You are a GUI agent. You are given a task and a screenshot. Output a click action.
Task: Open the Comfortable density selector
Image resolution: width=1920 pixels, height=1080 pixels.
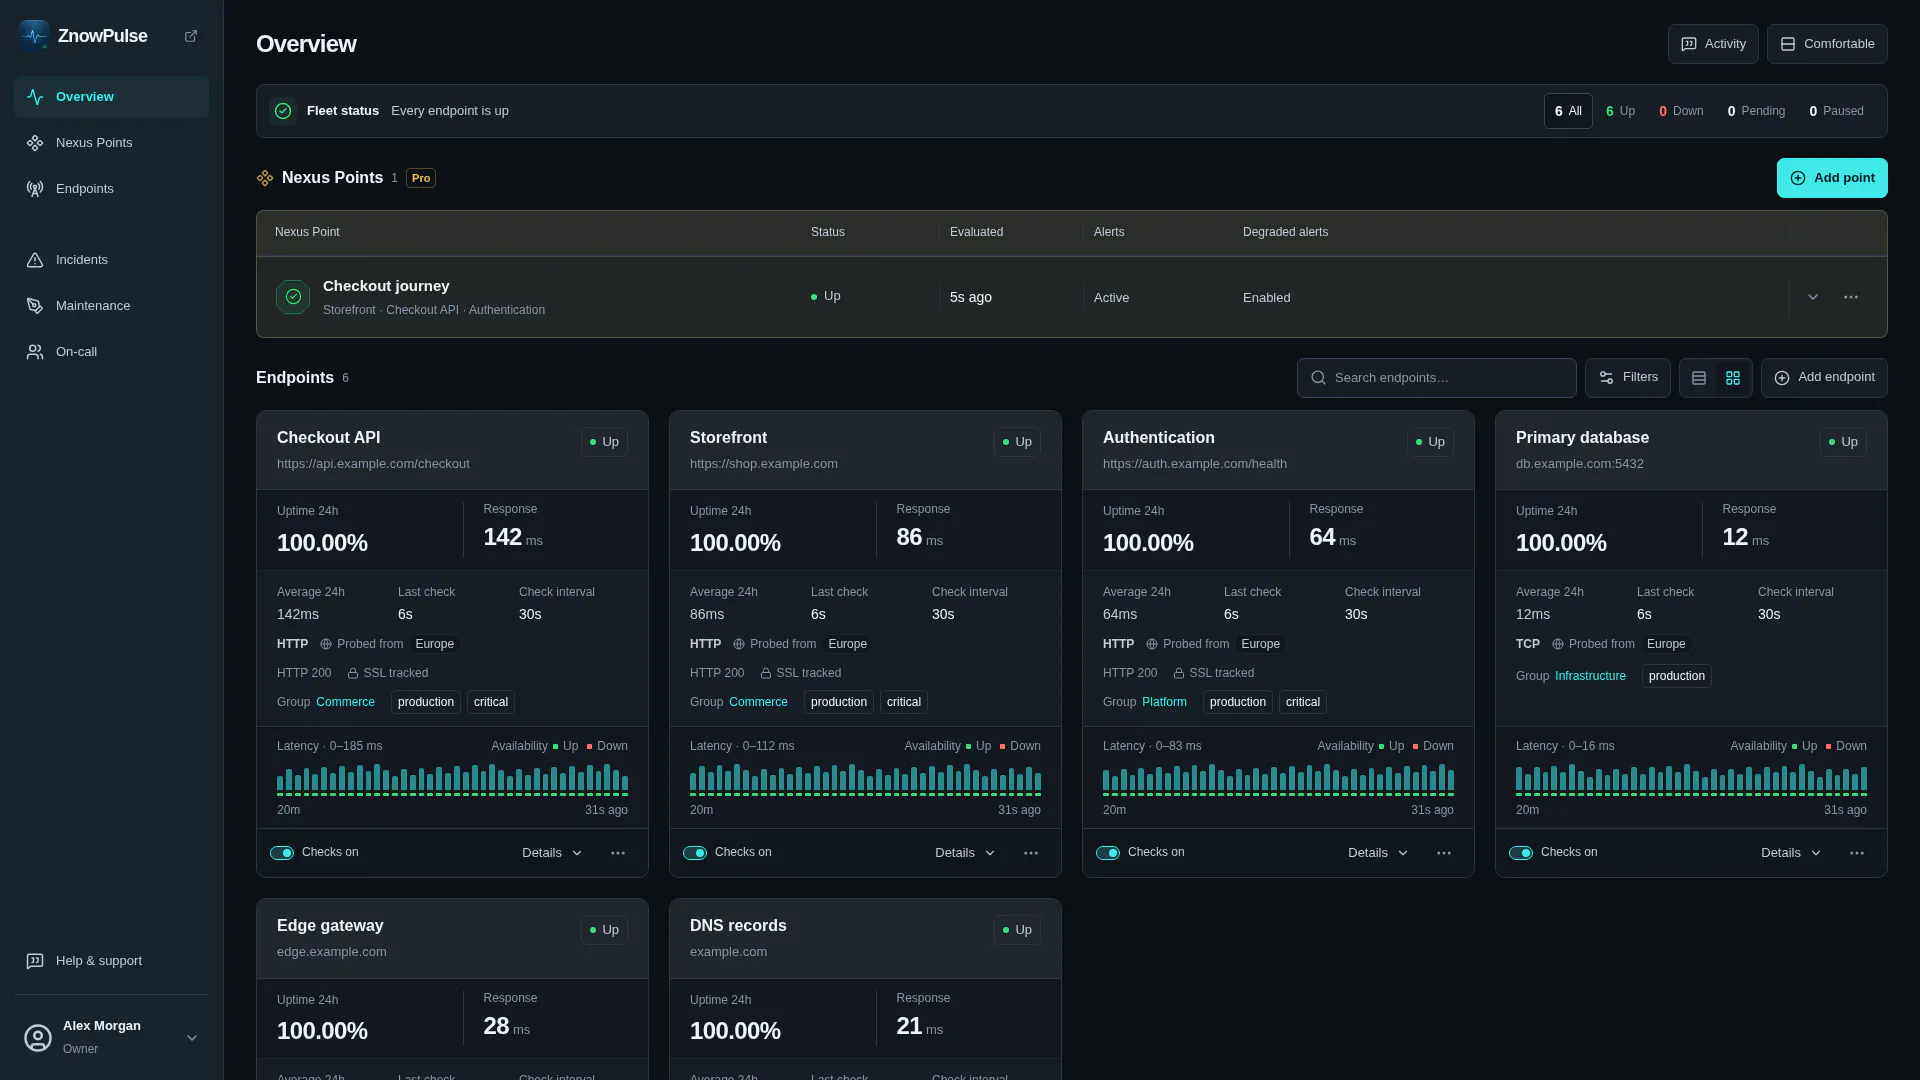(x=1827, y=44)
